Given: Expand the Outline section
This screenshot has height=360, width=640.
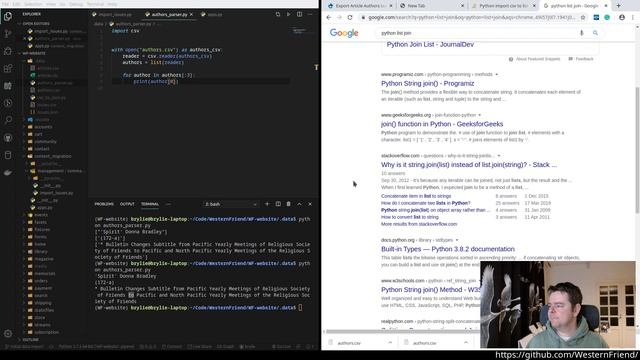Looking at the screenshot, I should click(x=31, y=340).
